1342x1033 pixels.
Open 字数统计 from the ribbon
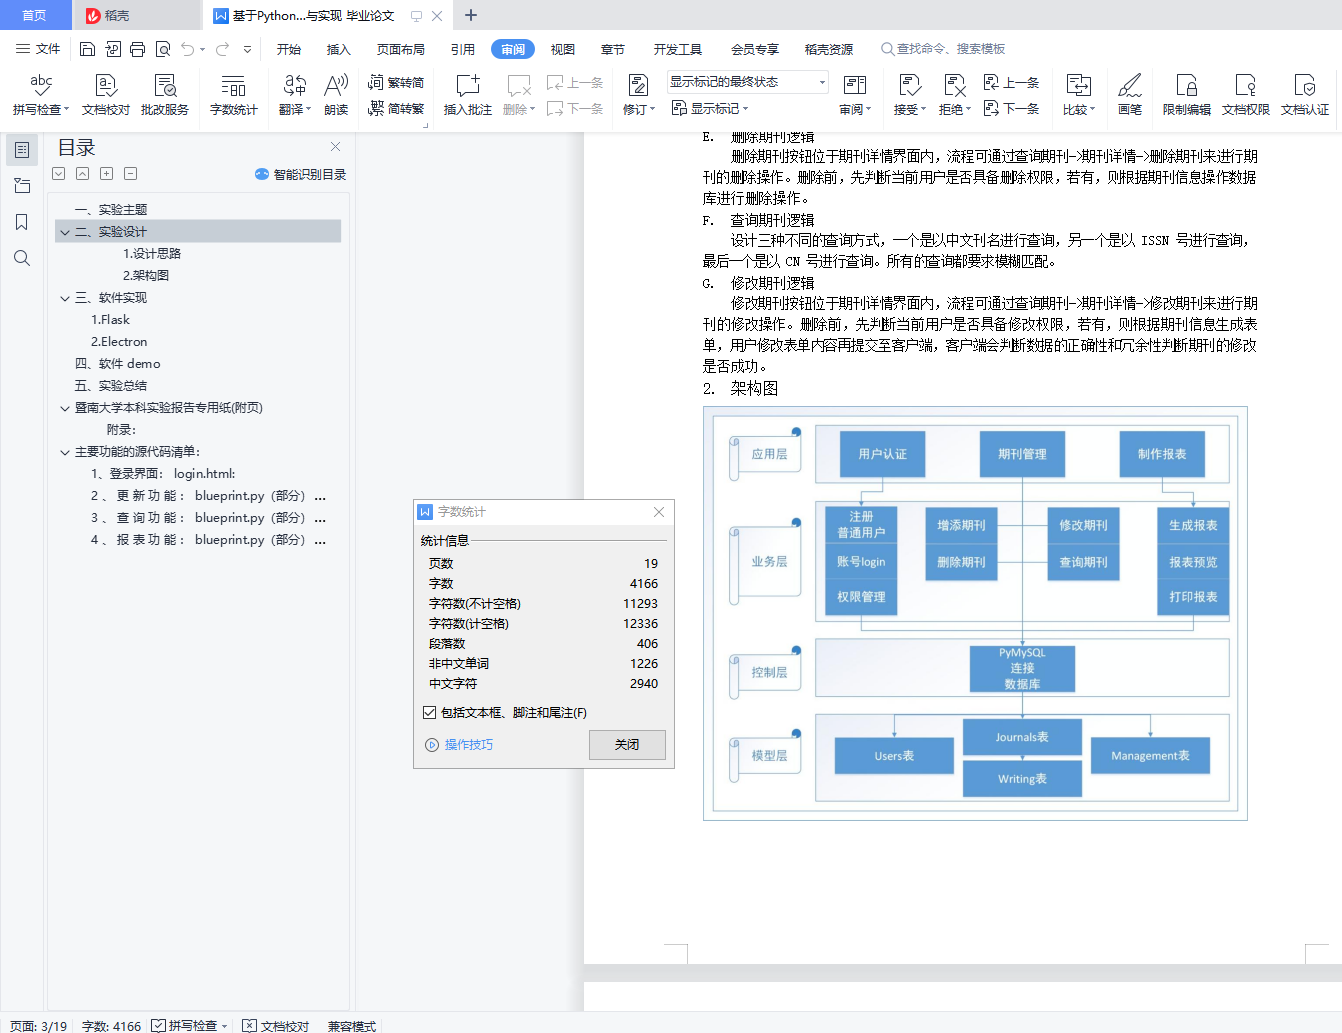tap(234, 94)
